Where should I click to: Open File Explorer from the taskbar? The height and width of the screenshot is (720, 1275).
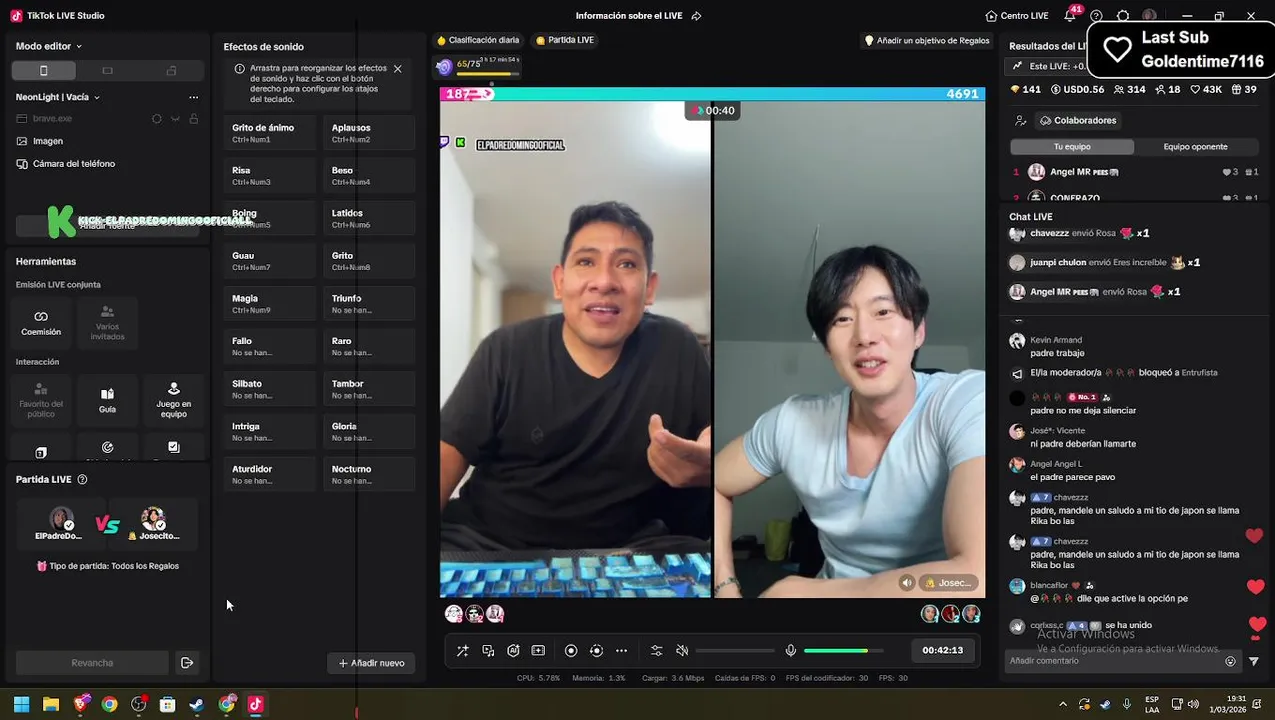point(51,704)
